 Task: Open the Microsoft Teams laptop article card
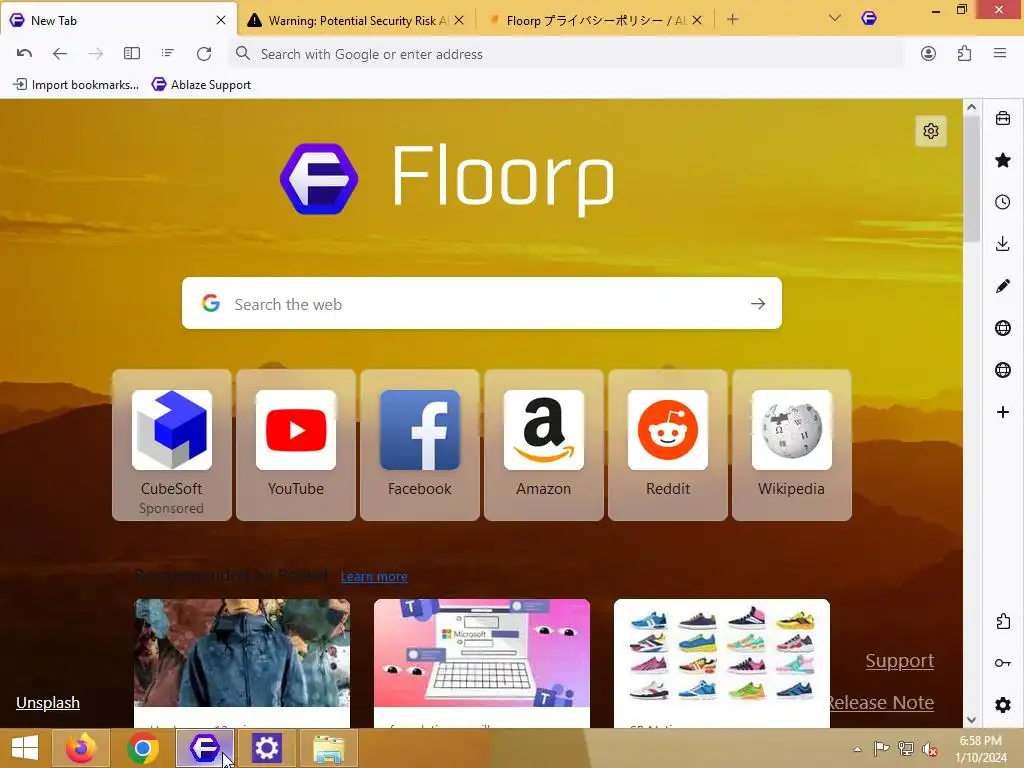[482, 663]
